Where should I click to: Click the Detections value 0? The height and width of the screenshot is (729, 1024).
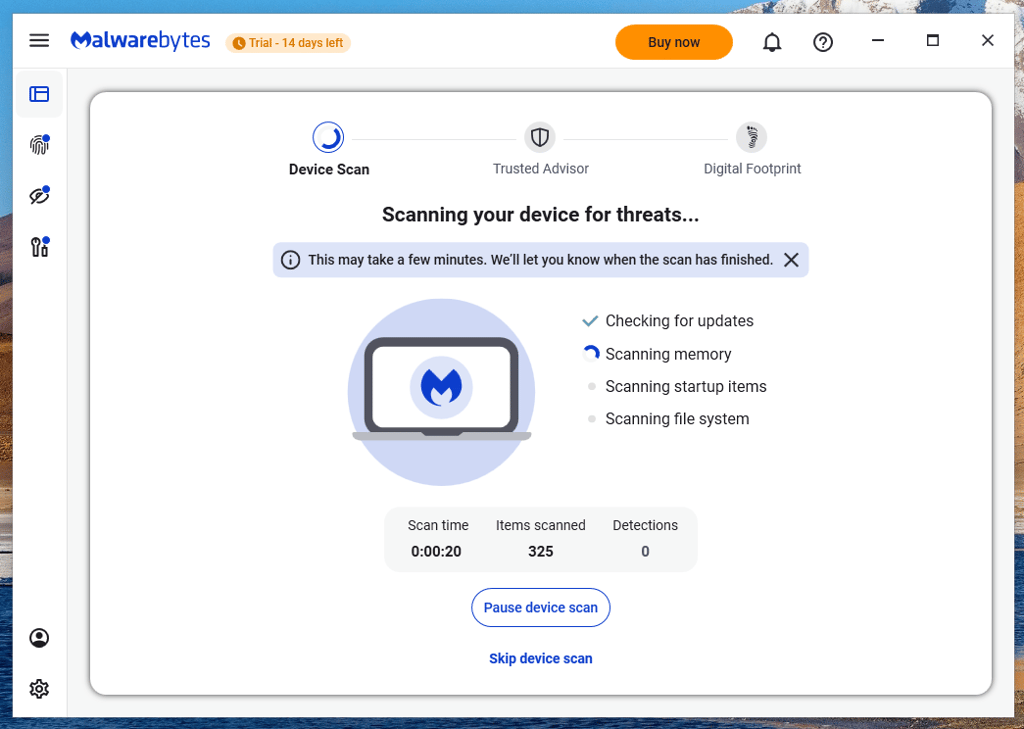(x=645, y=551)
